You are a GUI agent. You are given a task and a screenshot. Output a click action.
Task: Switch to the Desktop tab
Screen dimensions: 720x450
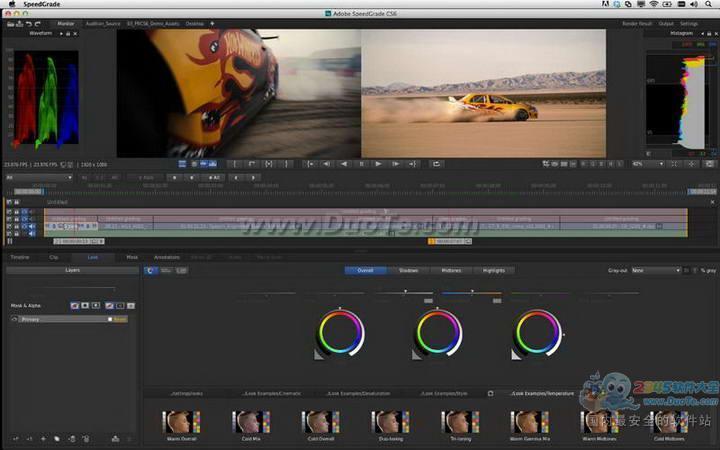click(x=195, y=23)
